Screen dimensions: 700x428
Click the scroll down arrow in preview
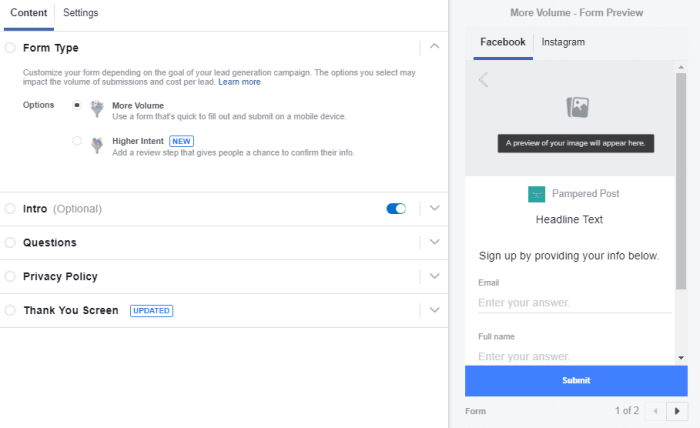coord(681,357)
